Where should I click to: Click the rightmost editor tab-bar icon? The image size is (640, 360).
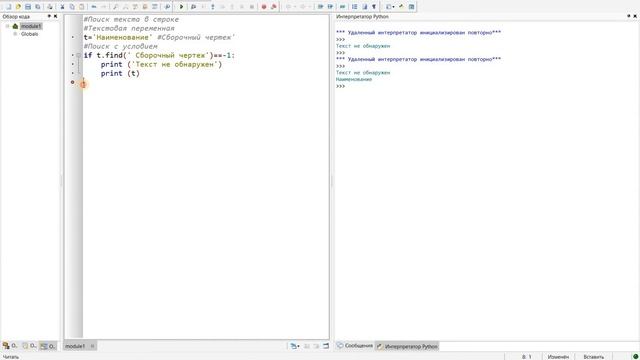(x=326, y=346)
